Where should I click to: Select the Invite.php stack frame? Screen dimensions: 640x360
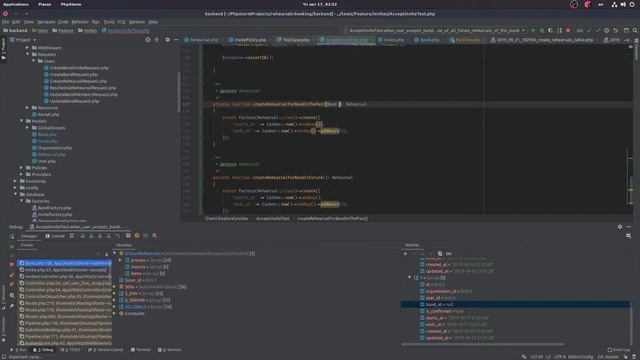64,270
